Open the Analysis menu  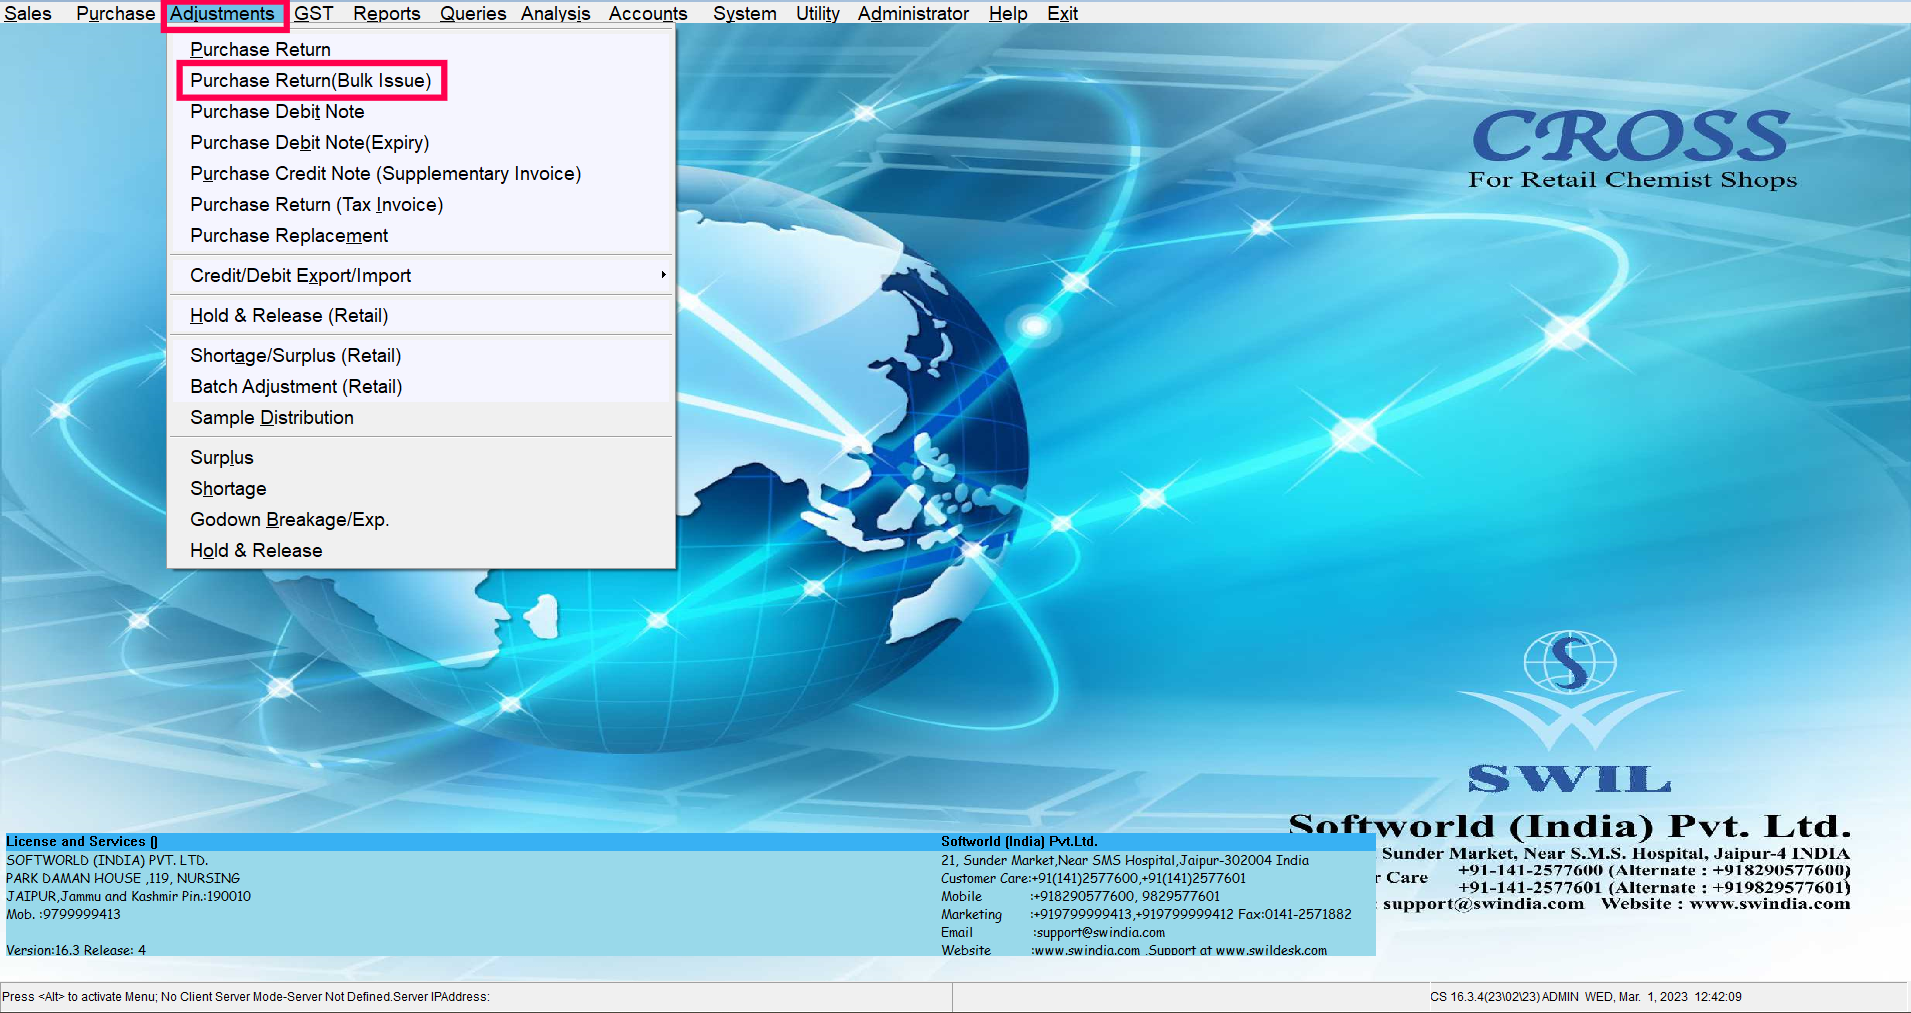pyautogui.click(x=555, y=13)
